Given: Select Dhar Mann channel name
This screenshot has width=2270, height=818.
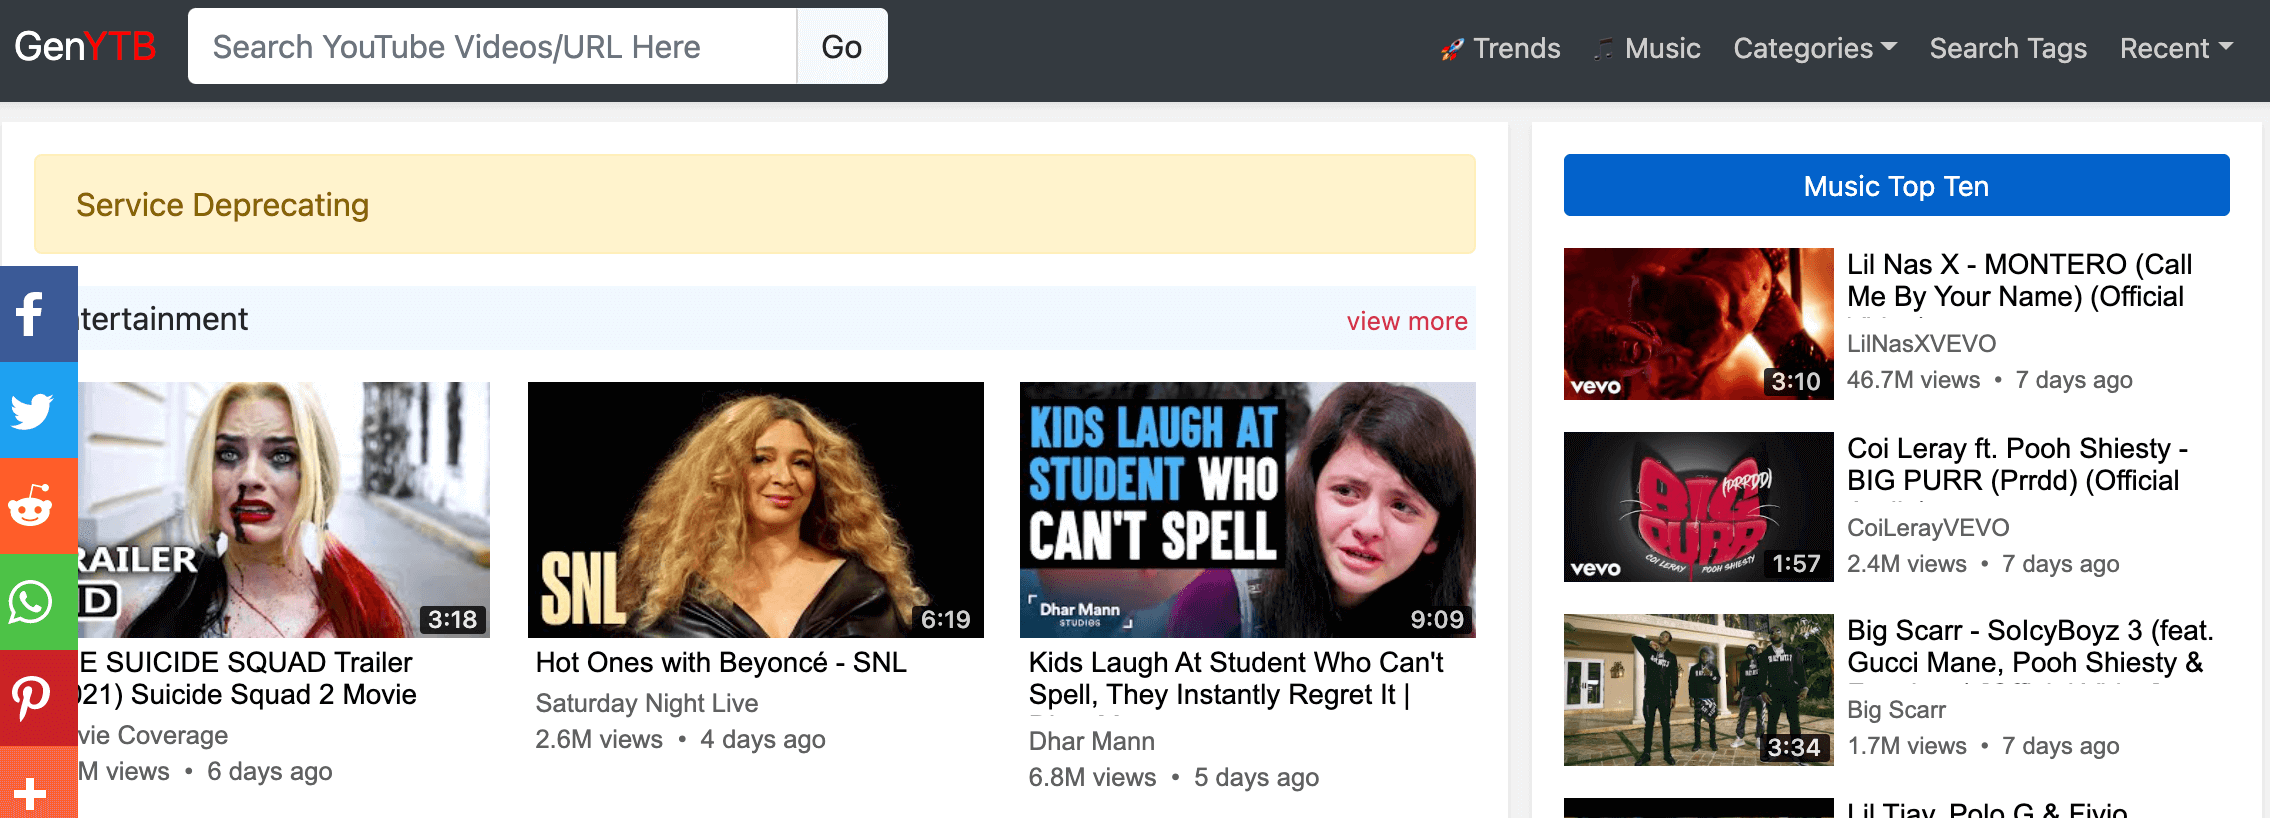Looking at the screenshot, I should [1092, 741].
